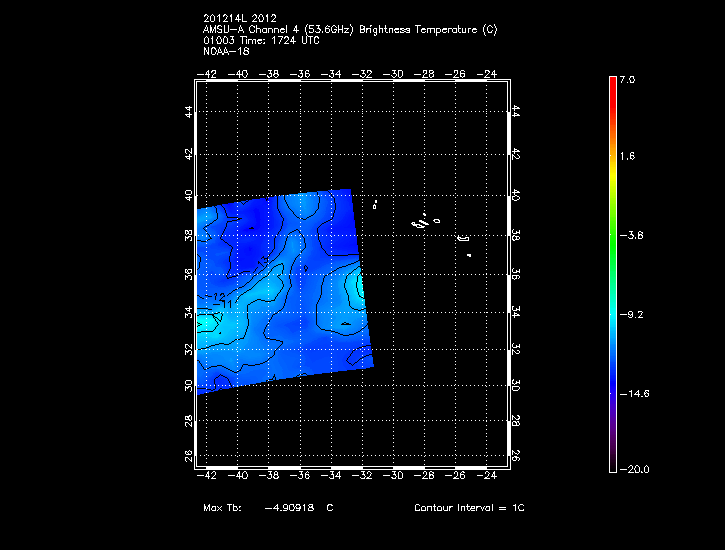The width and height of the screenshot is (725, 550).
Task: Click the -14.6 label on the color scale
Action: (634, 393)
